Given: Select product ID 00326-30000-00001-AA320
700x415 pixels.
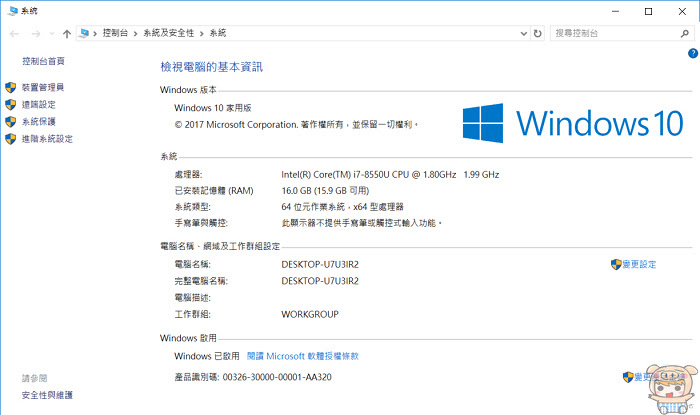Looking at the screenshot, I should click(277, 377).
